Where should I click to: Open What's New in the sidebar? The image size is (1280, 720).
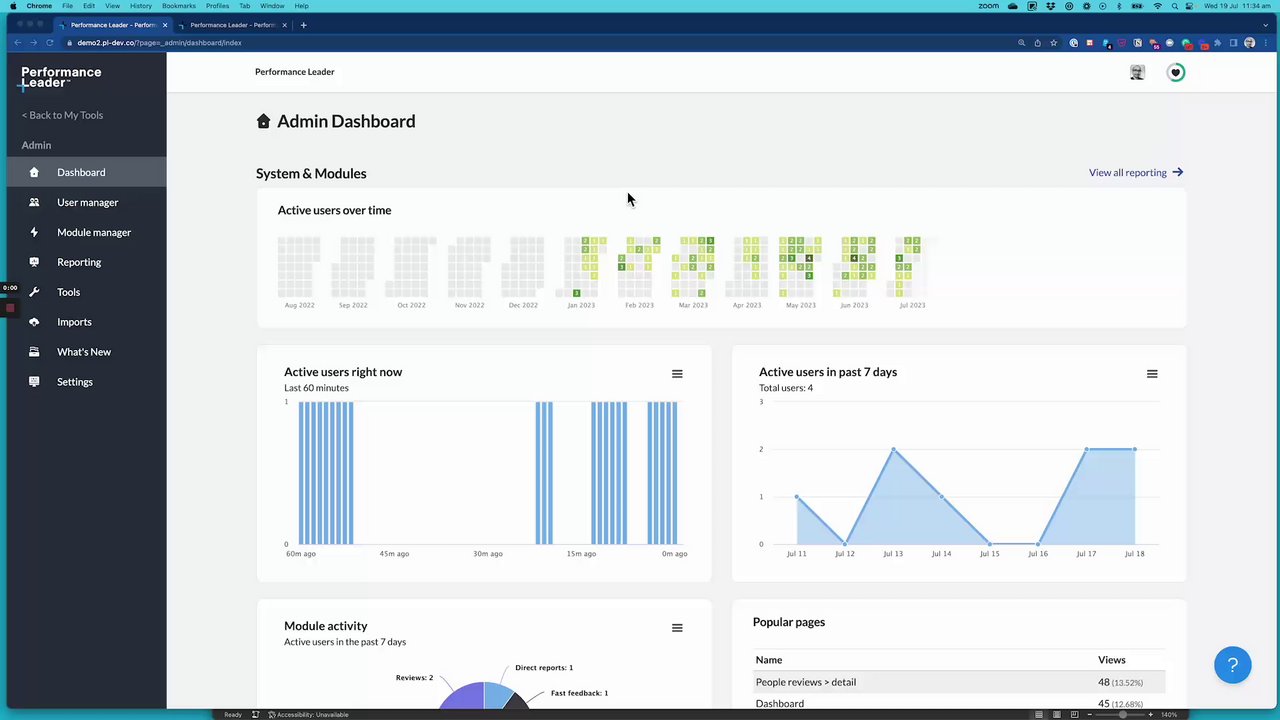[84, 352]
